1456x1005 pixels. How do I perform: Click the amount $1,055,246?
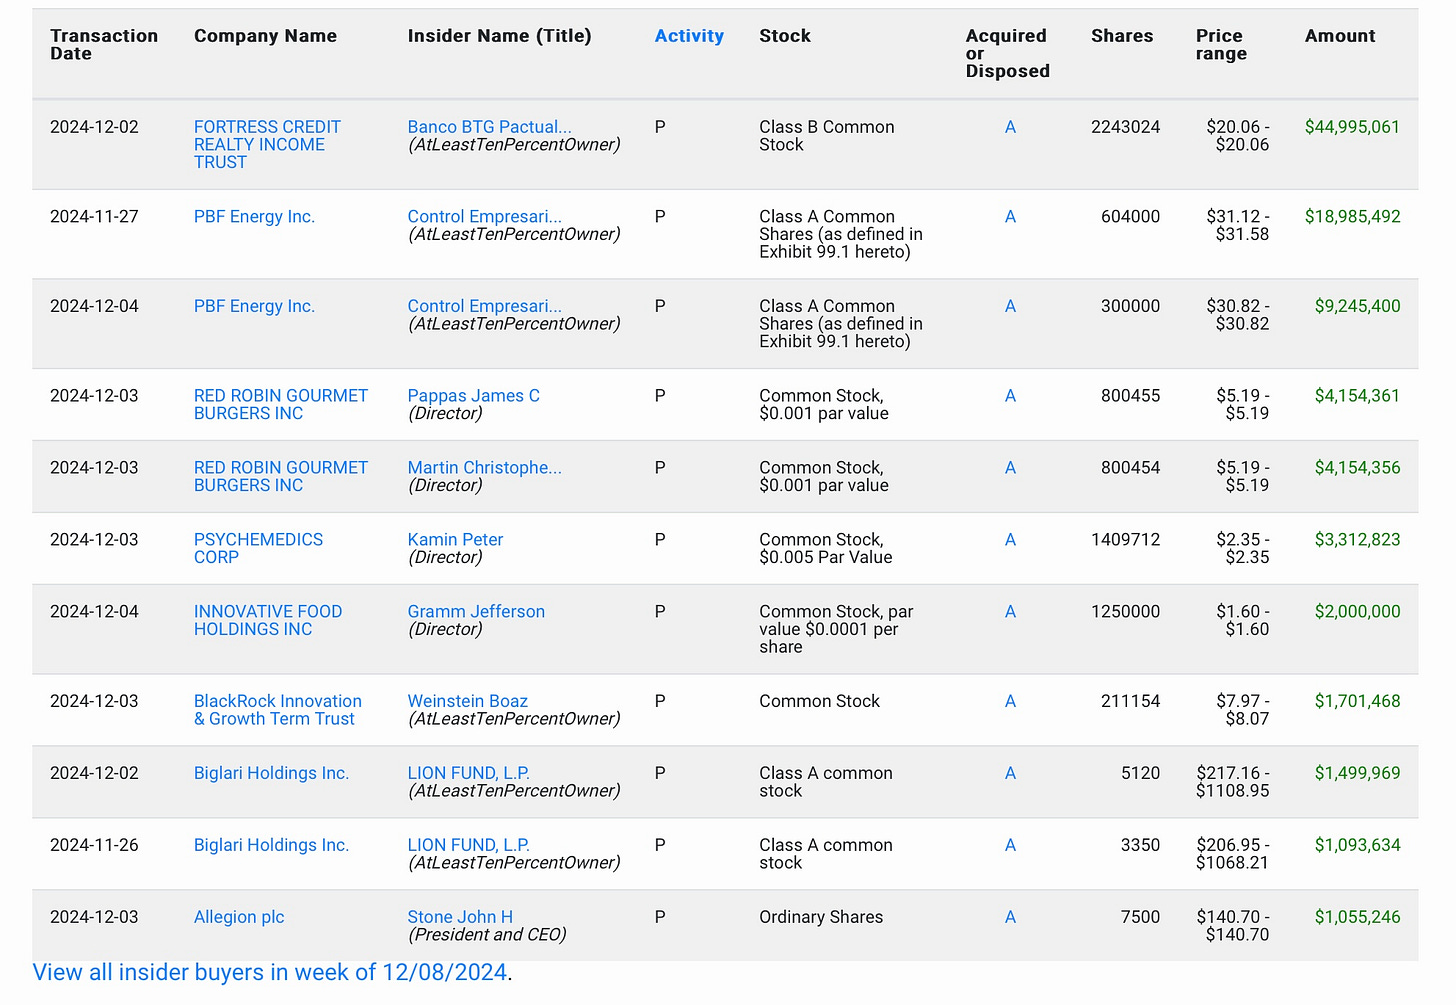click(x=1357, y=918)
